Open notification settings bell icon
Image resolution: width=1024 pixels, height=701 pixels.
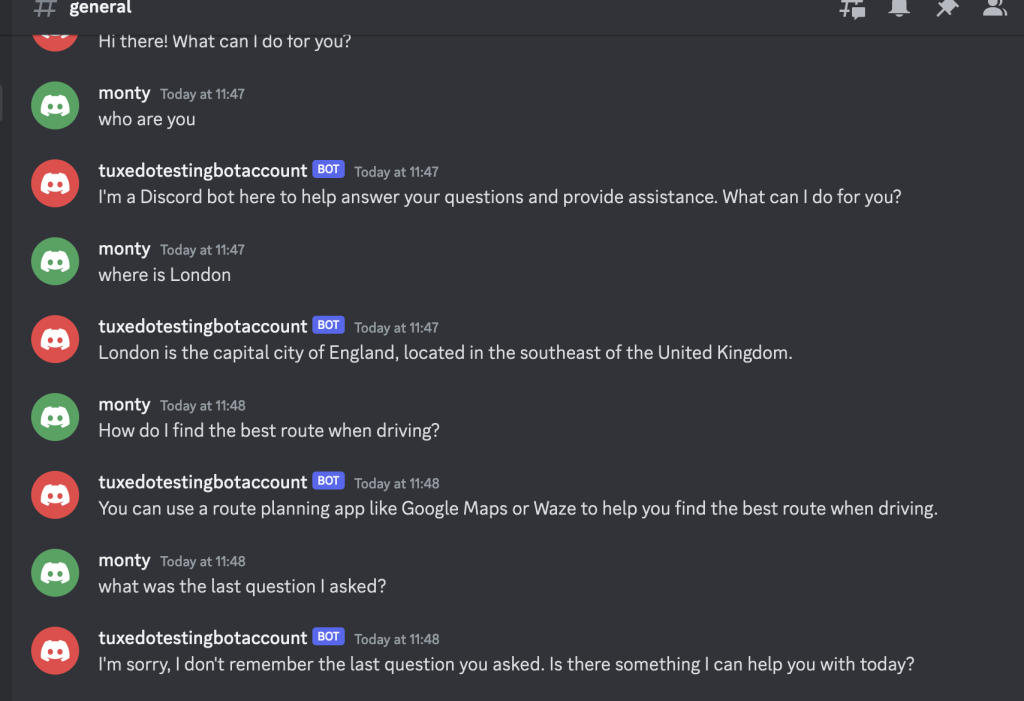tap(899, 8)
